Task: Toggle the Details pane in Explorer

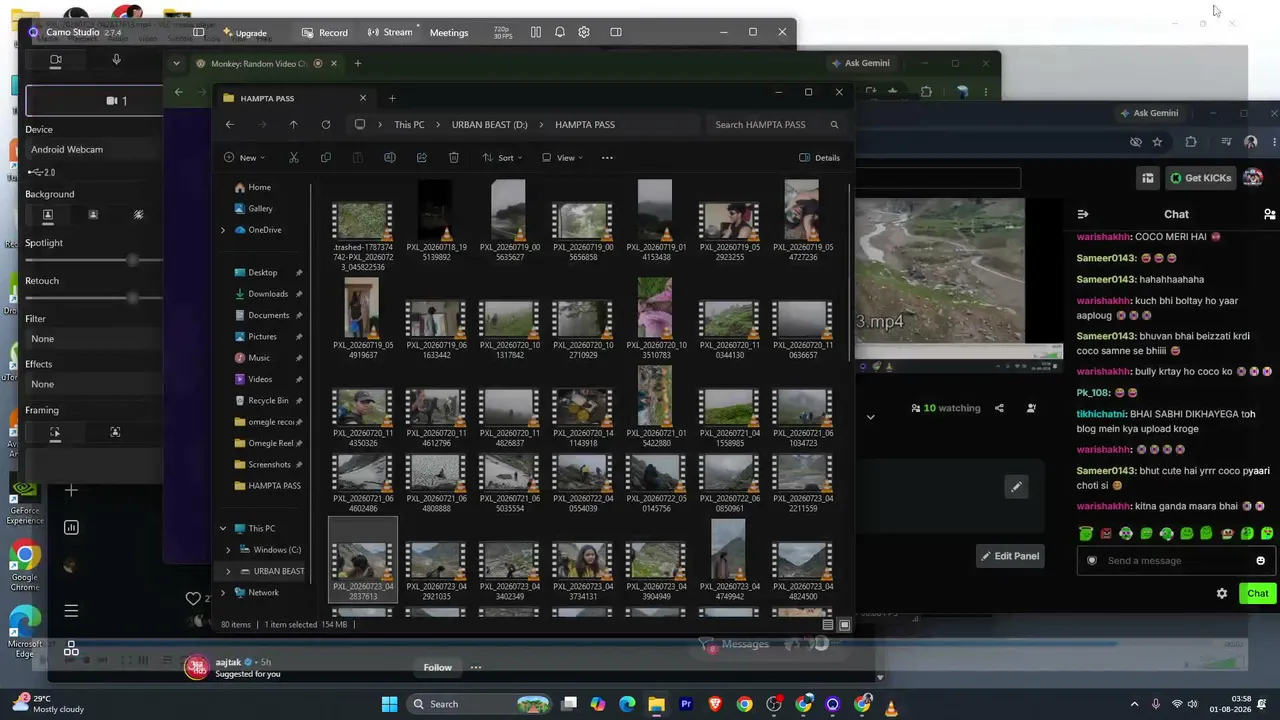Action: pos(819,158)
